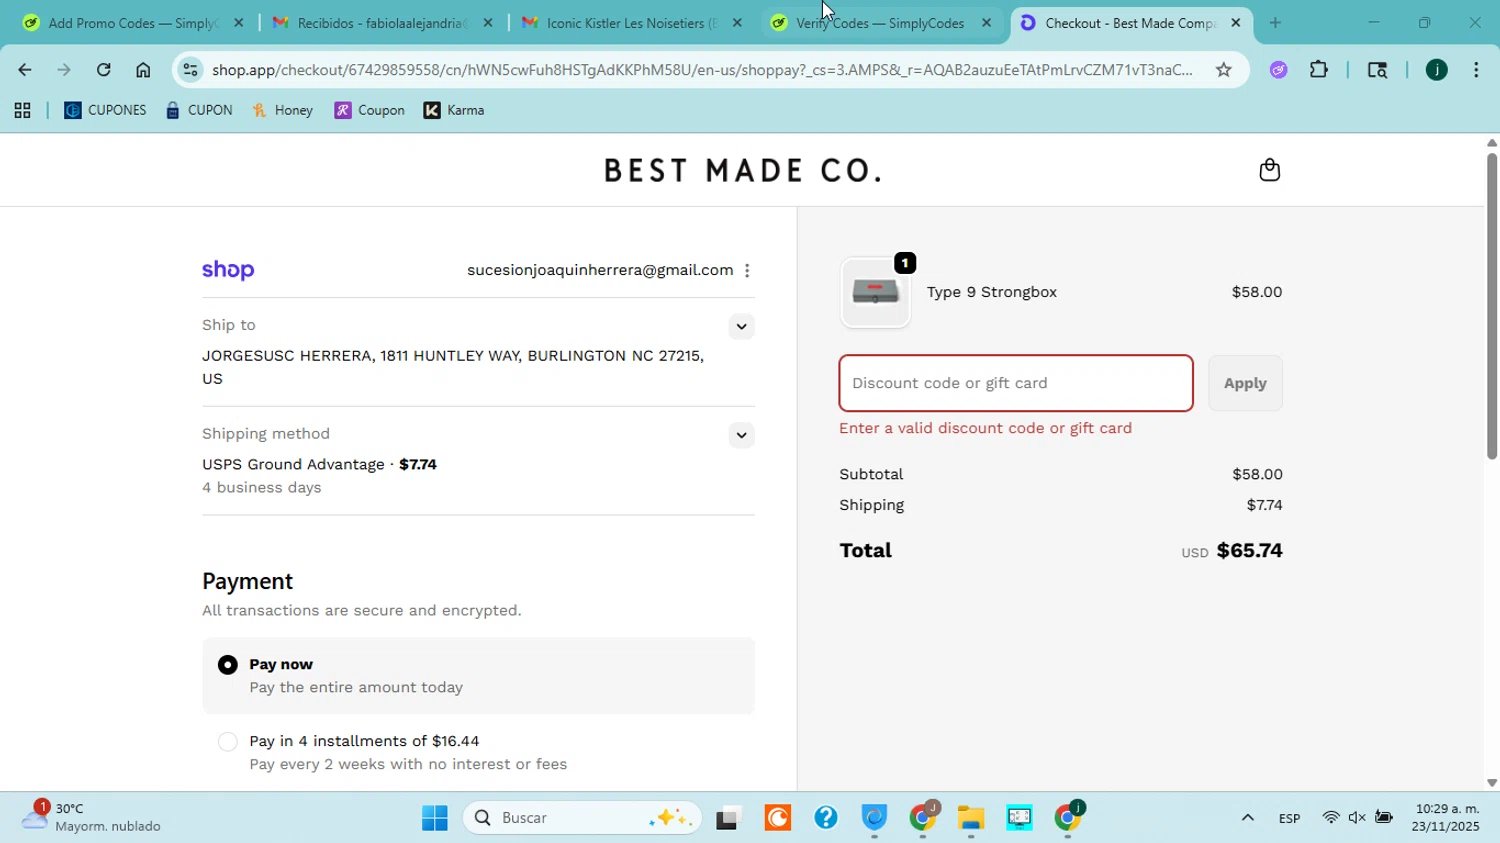
Task: Close the Verify Codes tab
Action: pos(986,23)
